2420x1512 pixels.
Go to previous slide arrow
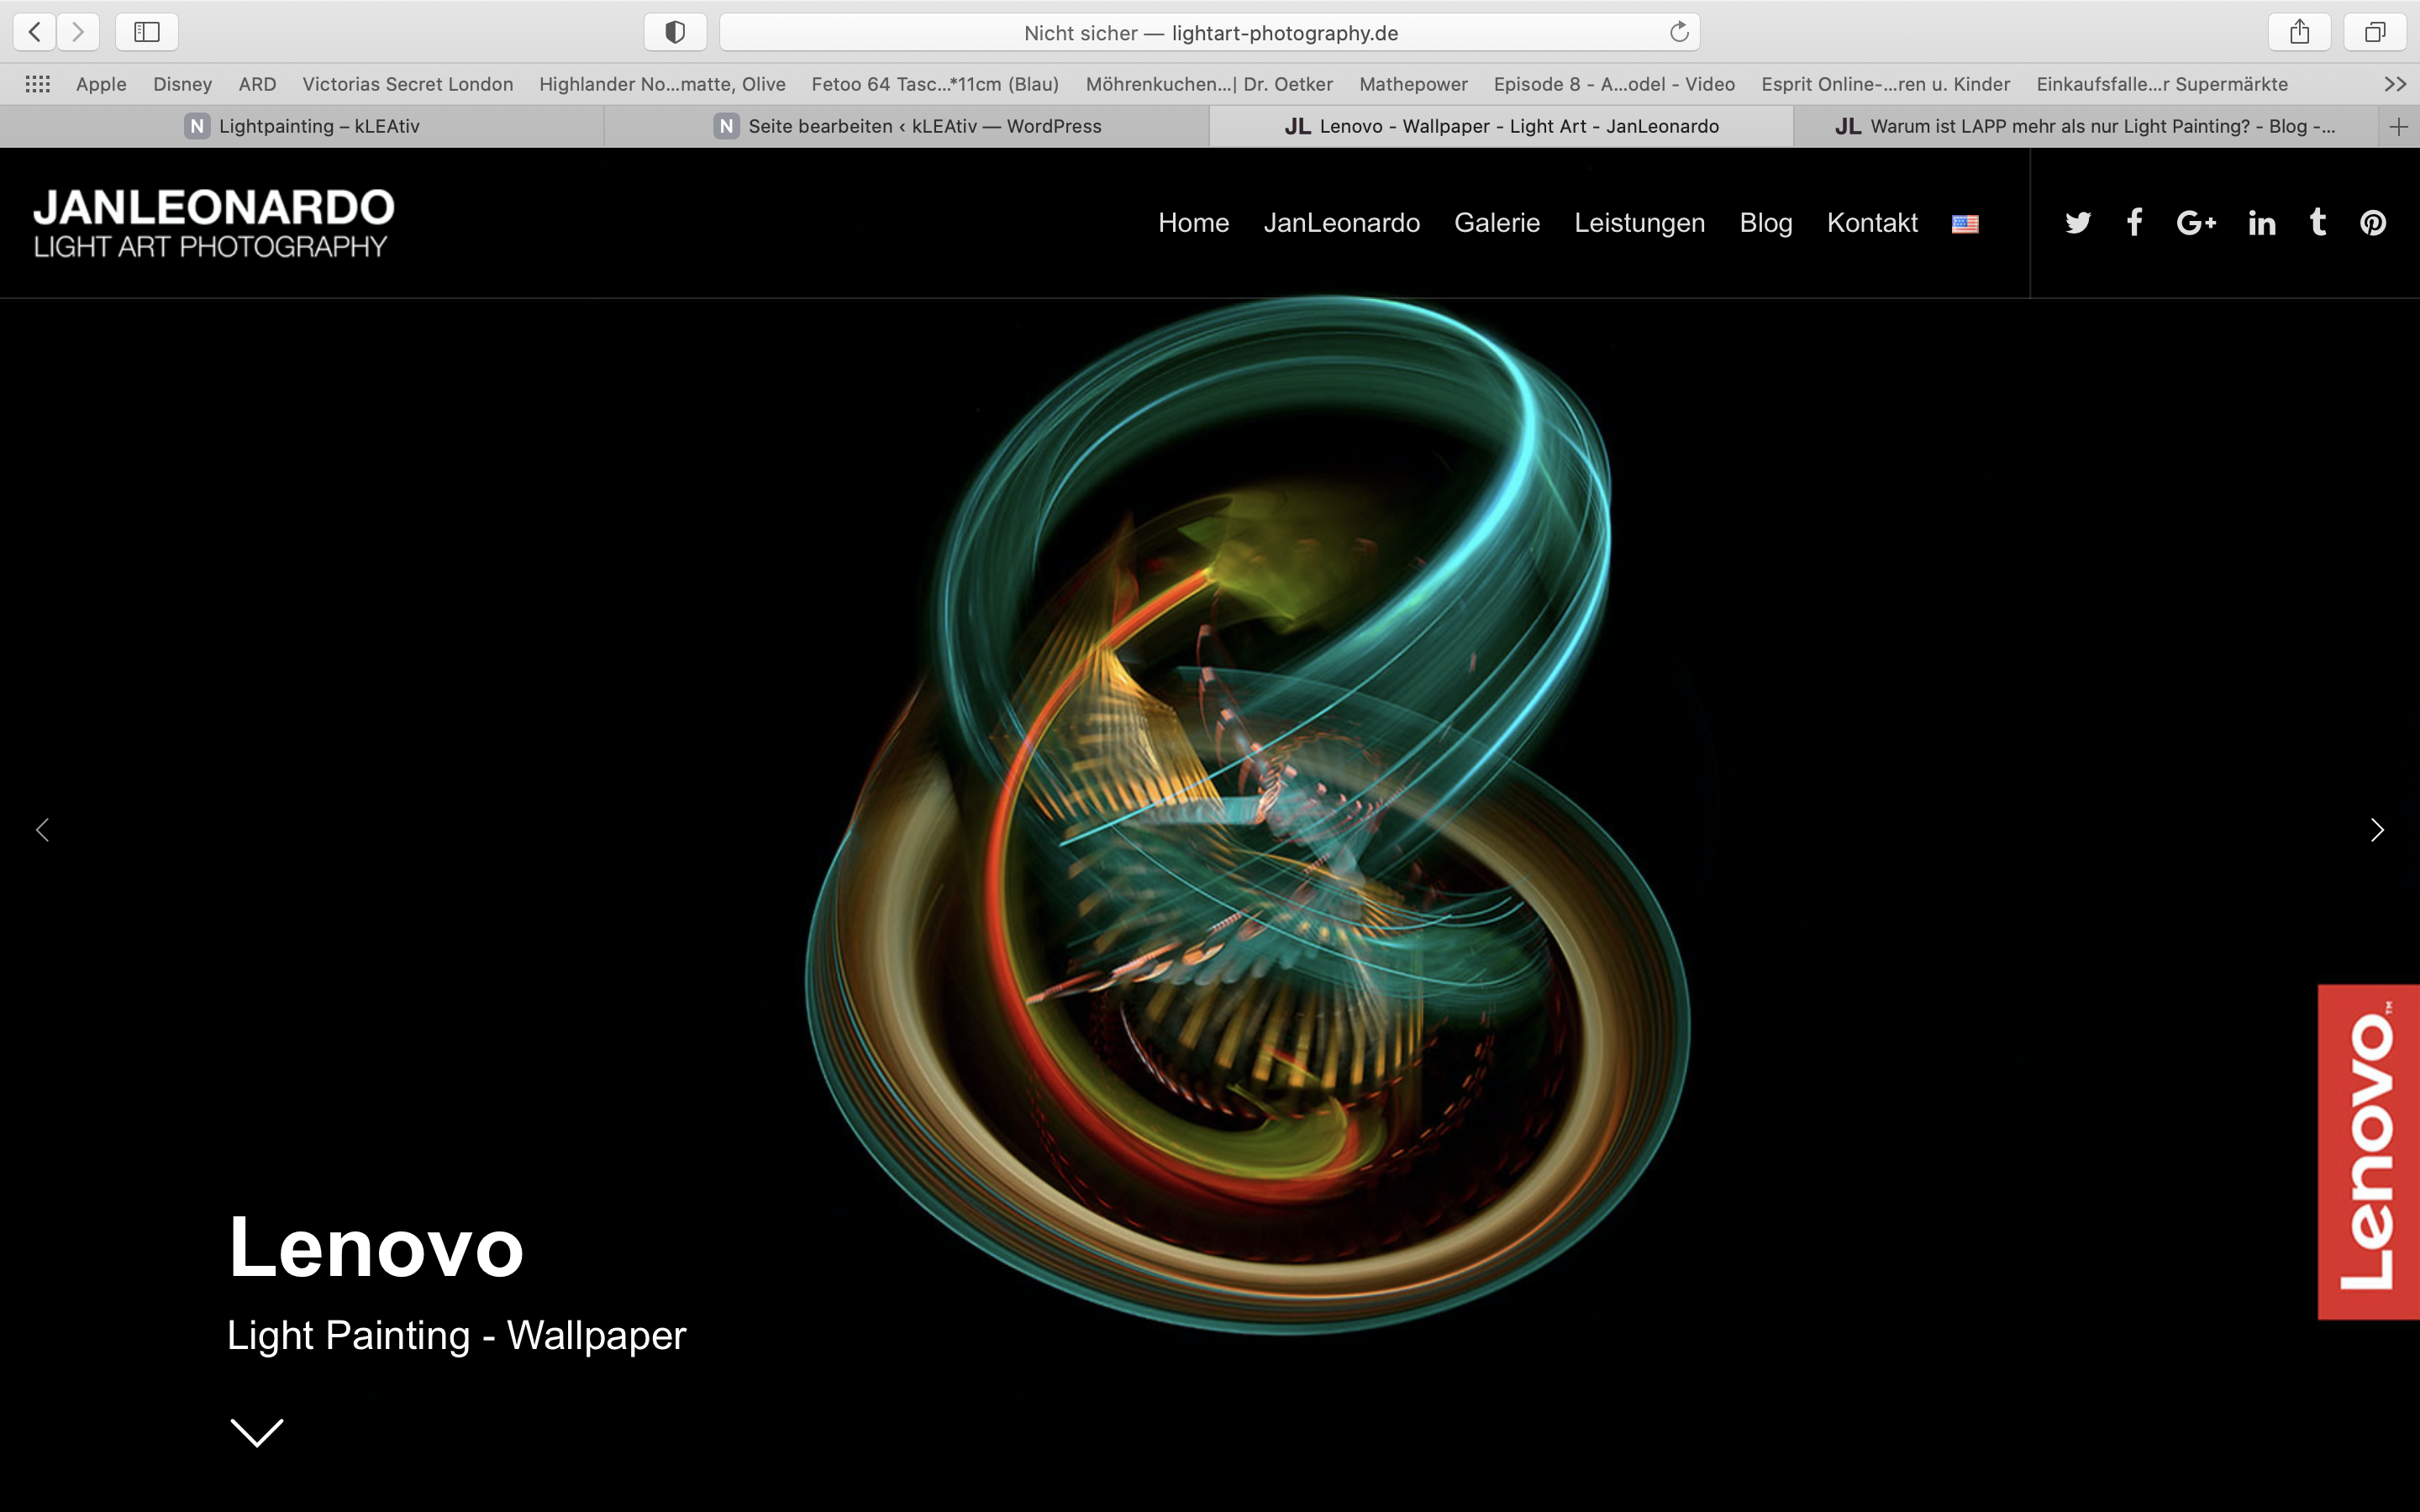(42, 830)
